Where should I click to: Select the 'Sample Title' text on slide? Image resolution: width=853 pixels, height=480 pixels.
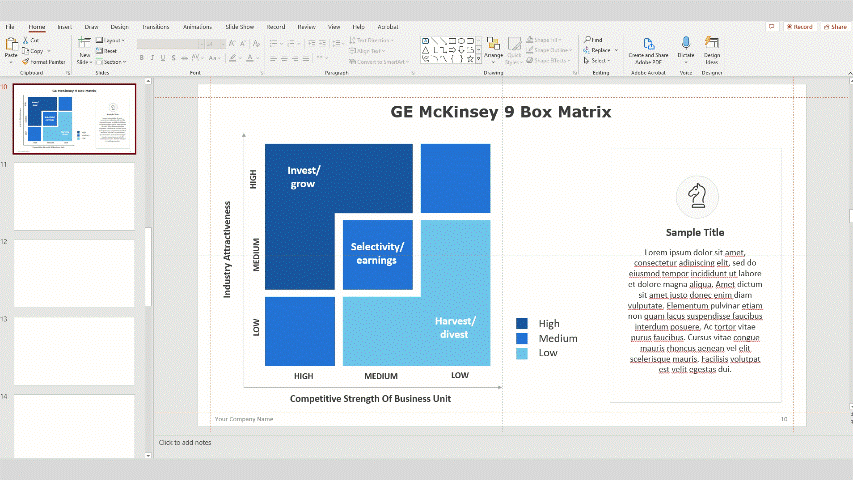click(x=695, y=232)
